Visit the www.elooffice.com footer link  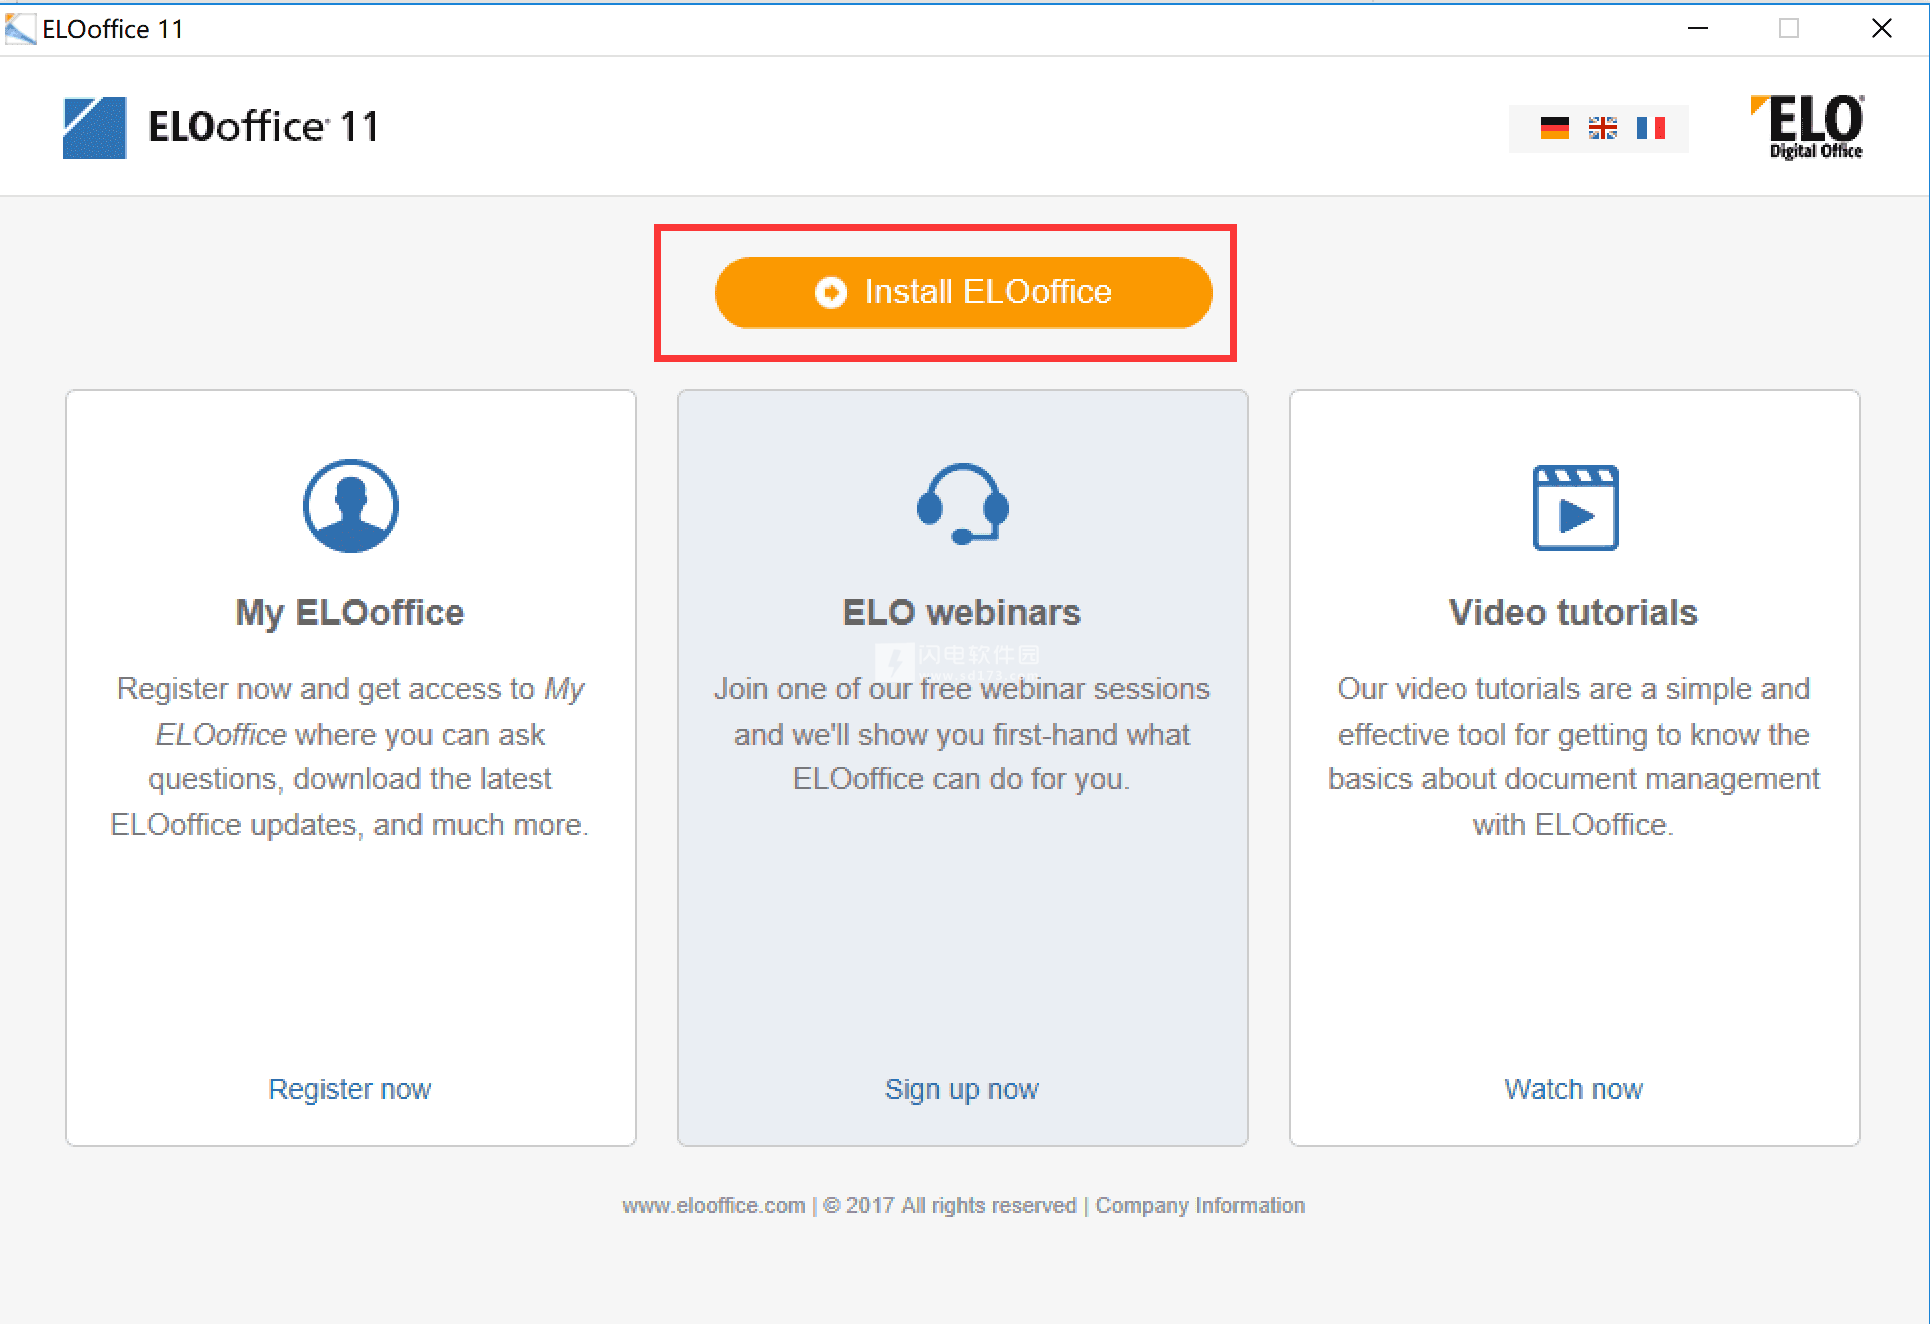(x=713, y=1206)
